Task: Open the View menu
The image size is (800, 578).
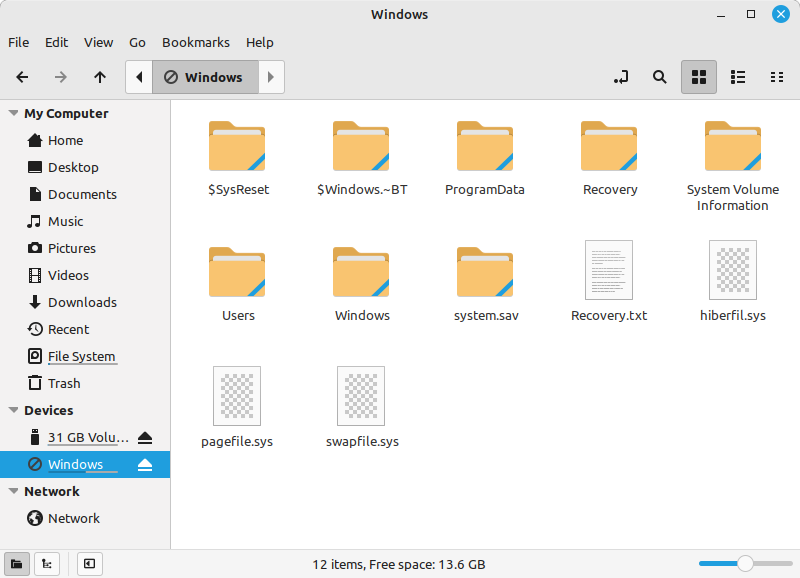Action: 98,42
